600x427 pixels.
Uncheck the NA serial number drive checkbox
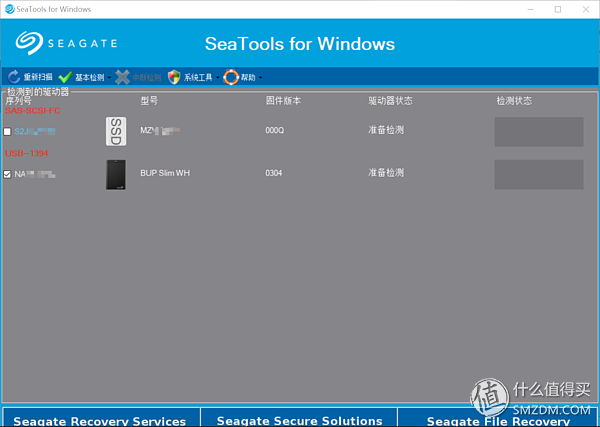click(x=7, y=174)
